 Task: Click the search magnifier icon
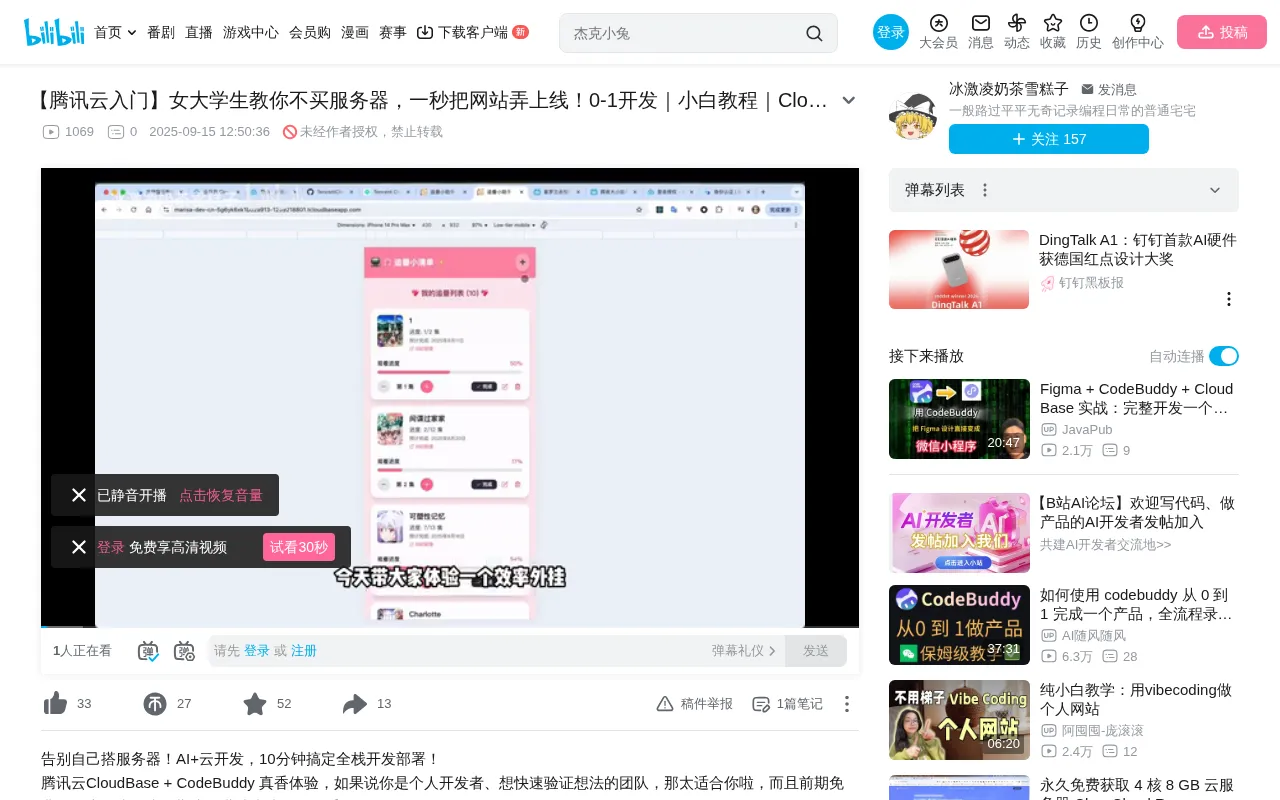[814, 33]
